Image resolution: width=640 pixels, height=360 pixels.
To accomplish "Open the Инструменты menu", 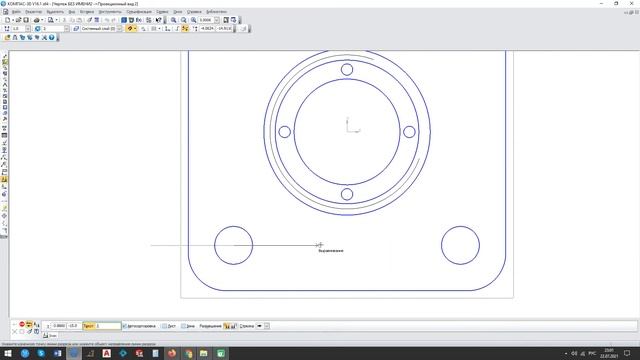I will point(110,12).
